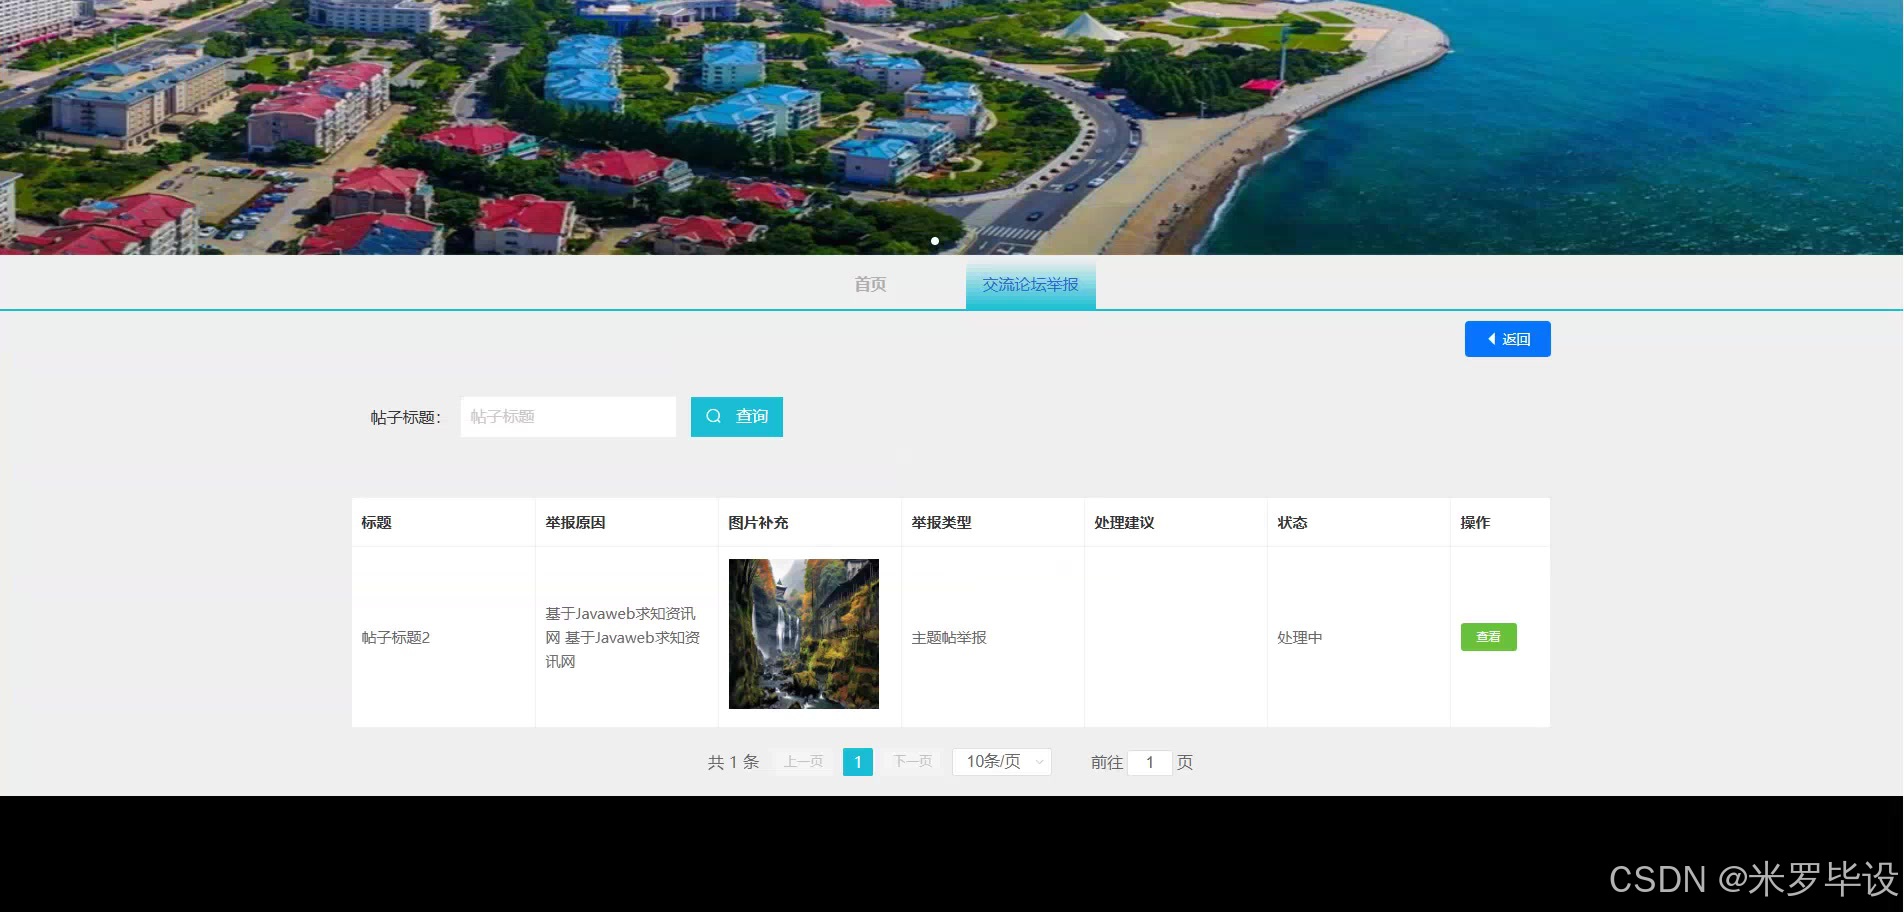
Task: Select the white carousel dot indicator
Action: [935, 241]
